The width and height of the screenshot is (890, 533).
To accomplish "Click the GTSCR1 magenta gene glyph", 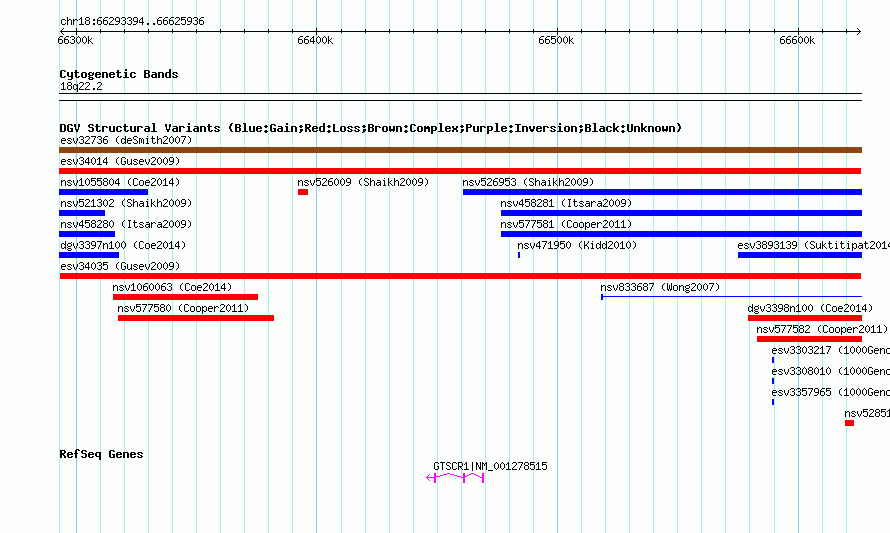I will click(455, 478).
